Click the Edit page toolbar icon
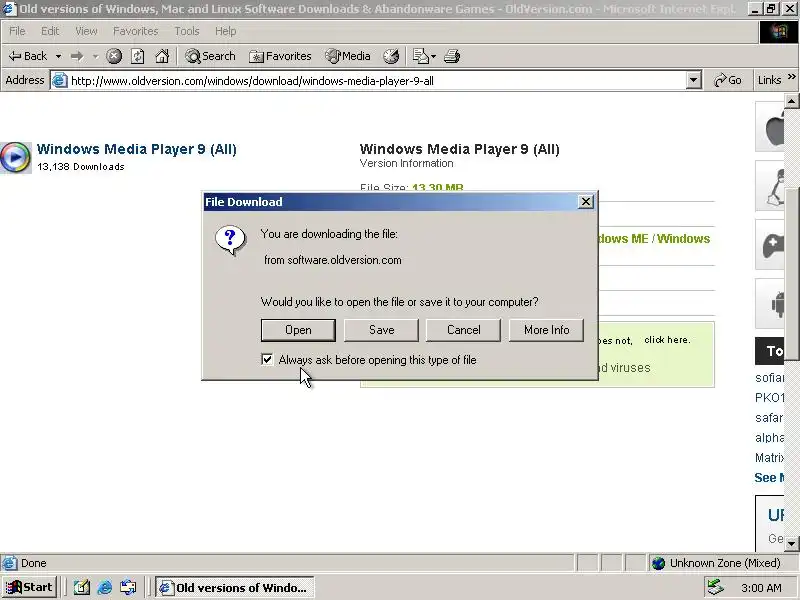This screenshot has height=600, width=800. click(420, 56)
